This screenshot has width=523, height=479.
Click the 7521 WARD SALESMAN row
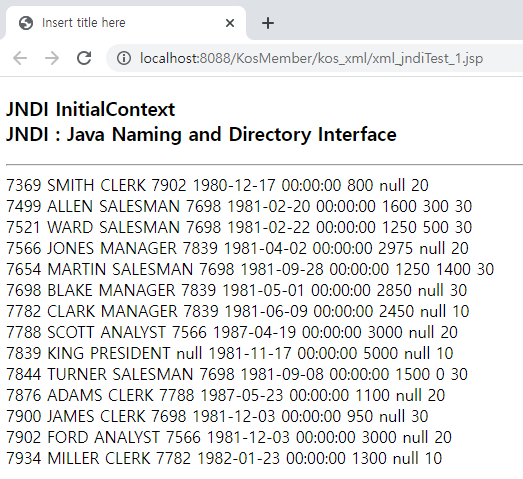(x=239, y=227)
